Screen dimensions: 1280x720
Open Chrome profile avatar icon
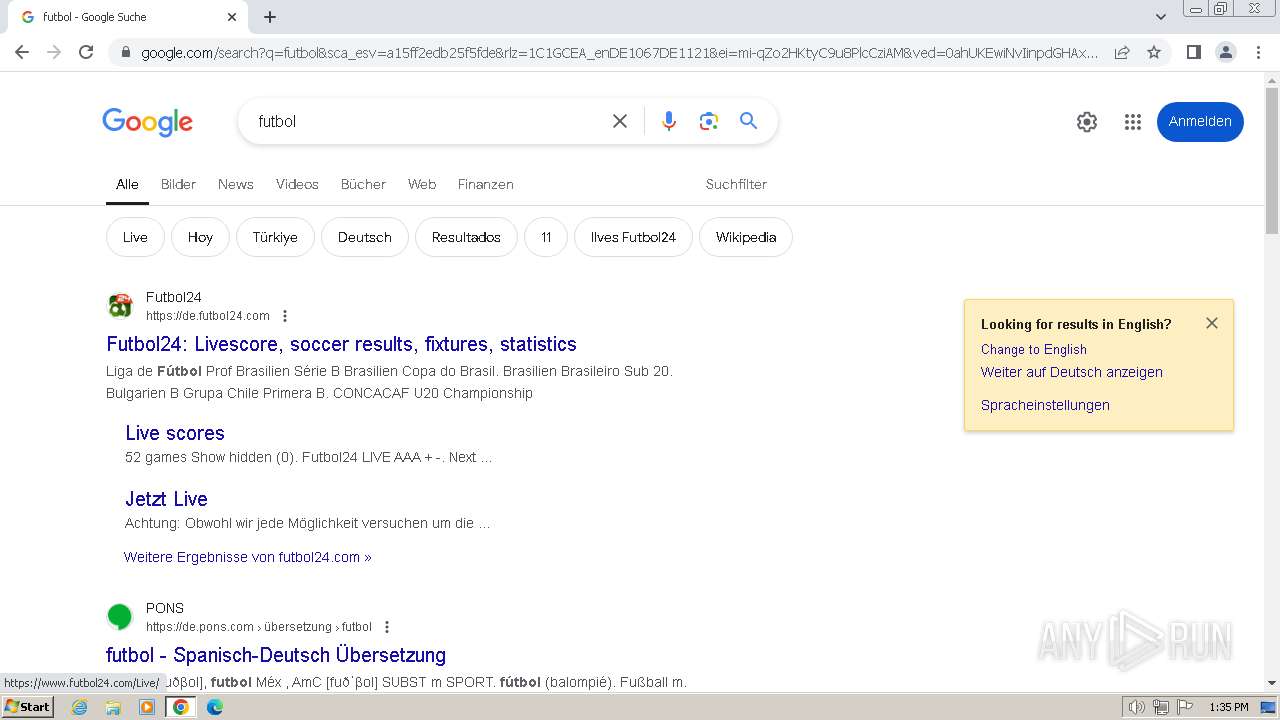click(1225, 52)
